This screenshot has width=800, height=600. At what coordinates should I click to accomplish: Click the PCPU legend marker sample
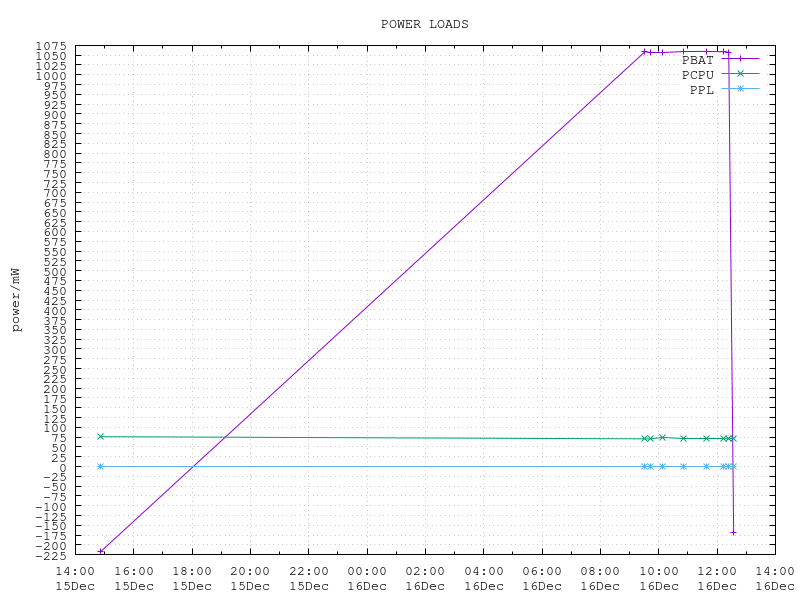[x=740, y=74]
